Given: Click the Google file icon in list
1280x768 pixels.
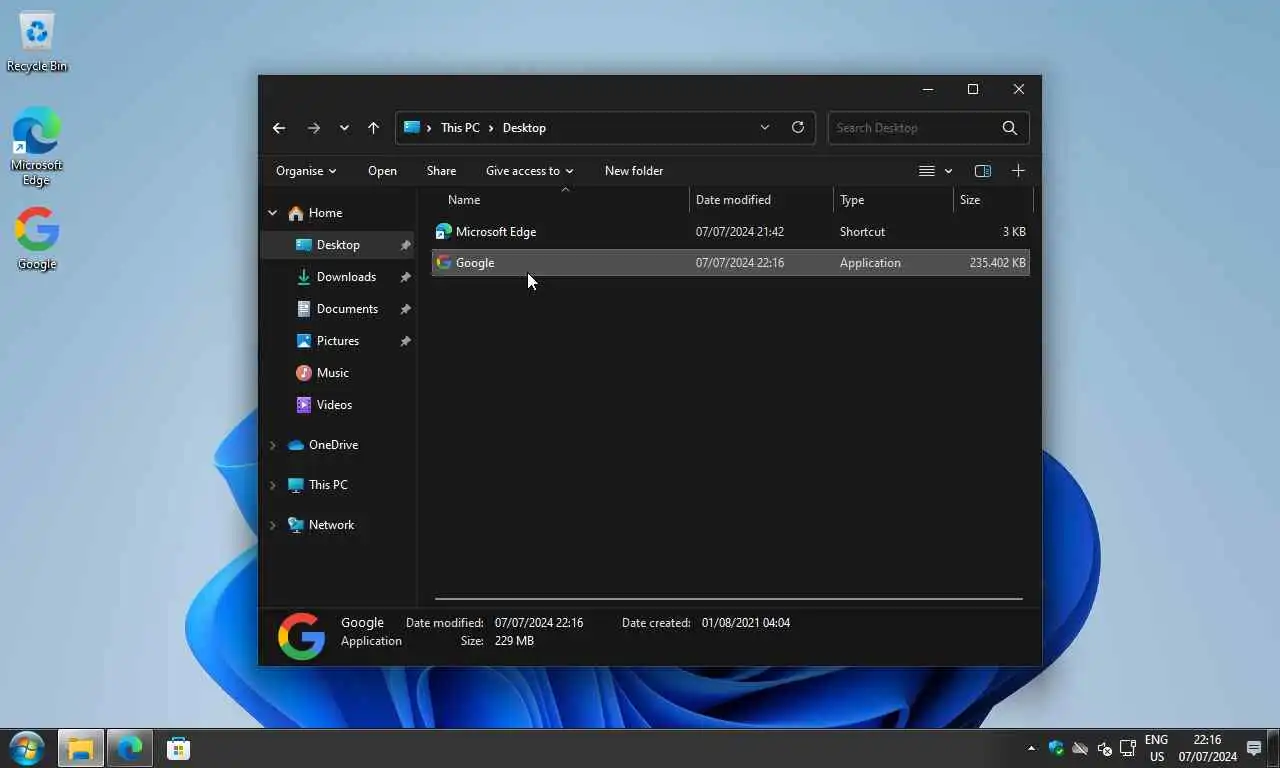Looking at the screenshot, I should click(x=444, y=263).
